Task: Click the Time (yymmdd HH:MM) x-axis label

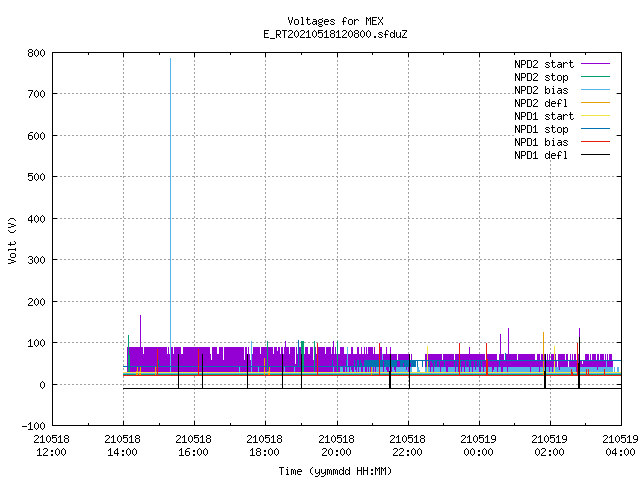Action: coord(335,471)
